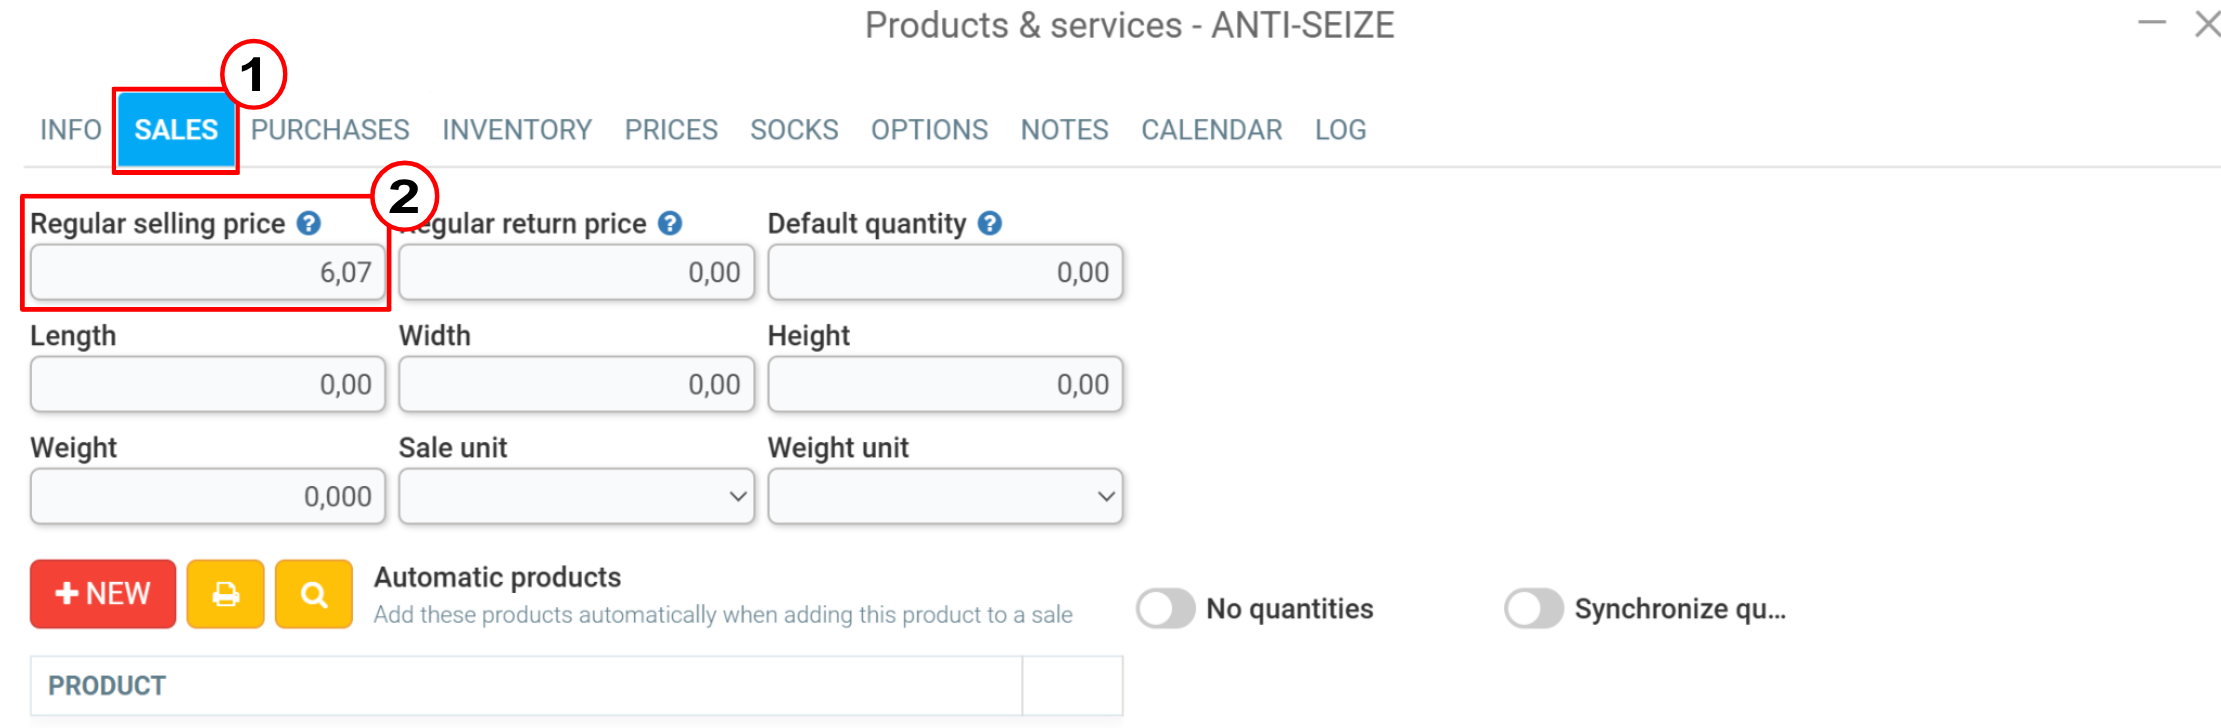Close the Products & services window
Image resolution: width=2221 pixels, height=728 pixels.
pyautogui.click(x=2207, y=24)
